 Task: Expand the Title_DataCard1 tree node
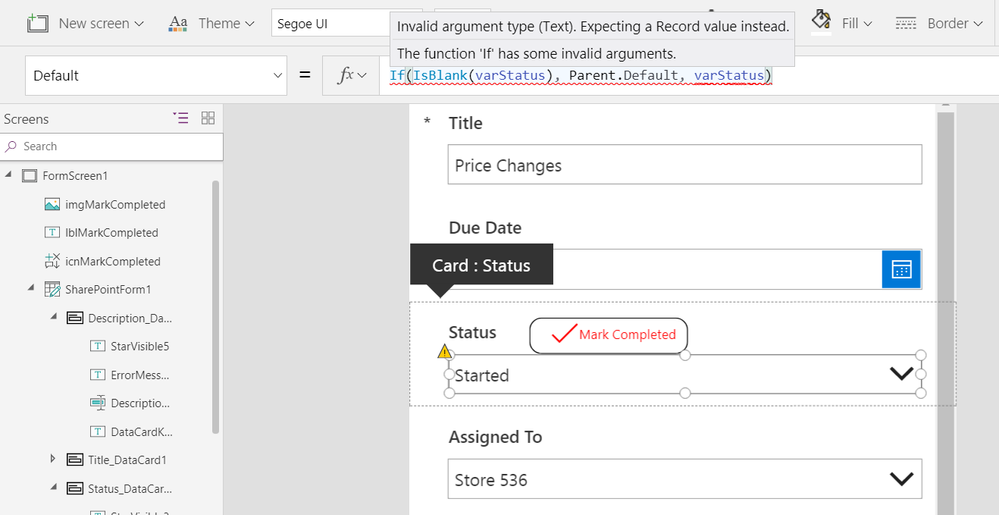53,460
